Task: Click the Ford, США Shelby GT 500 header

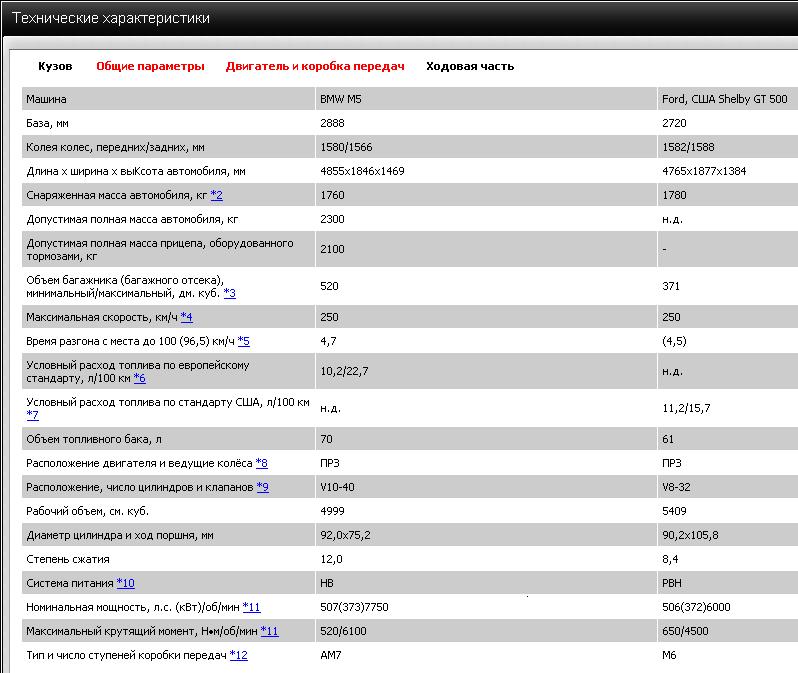Action: click(724, 99)
